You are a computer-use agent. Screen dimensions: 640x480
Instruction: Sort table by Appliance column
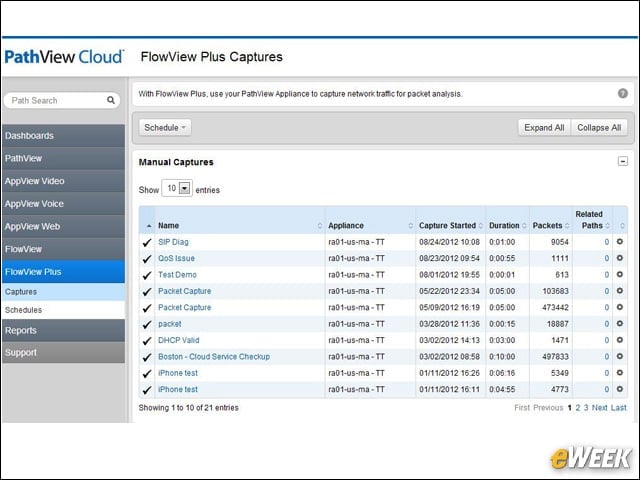(x=370, y=225)
